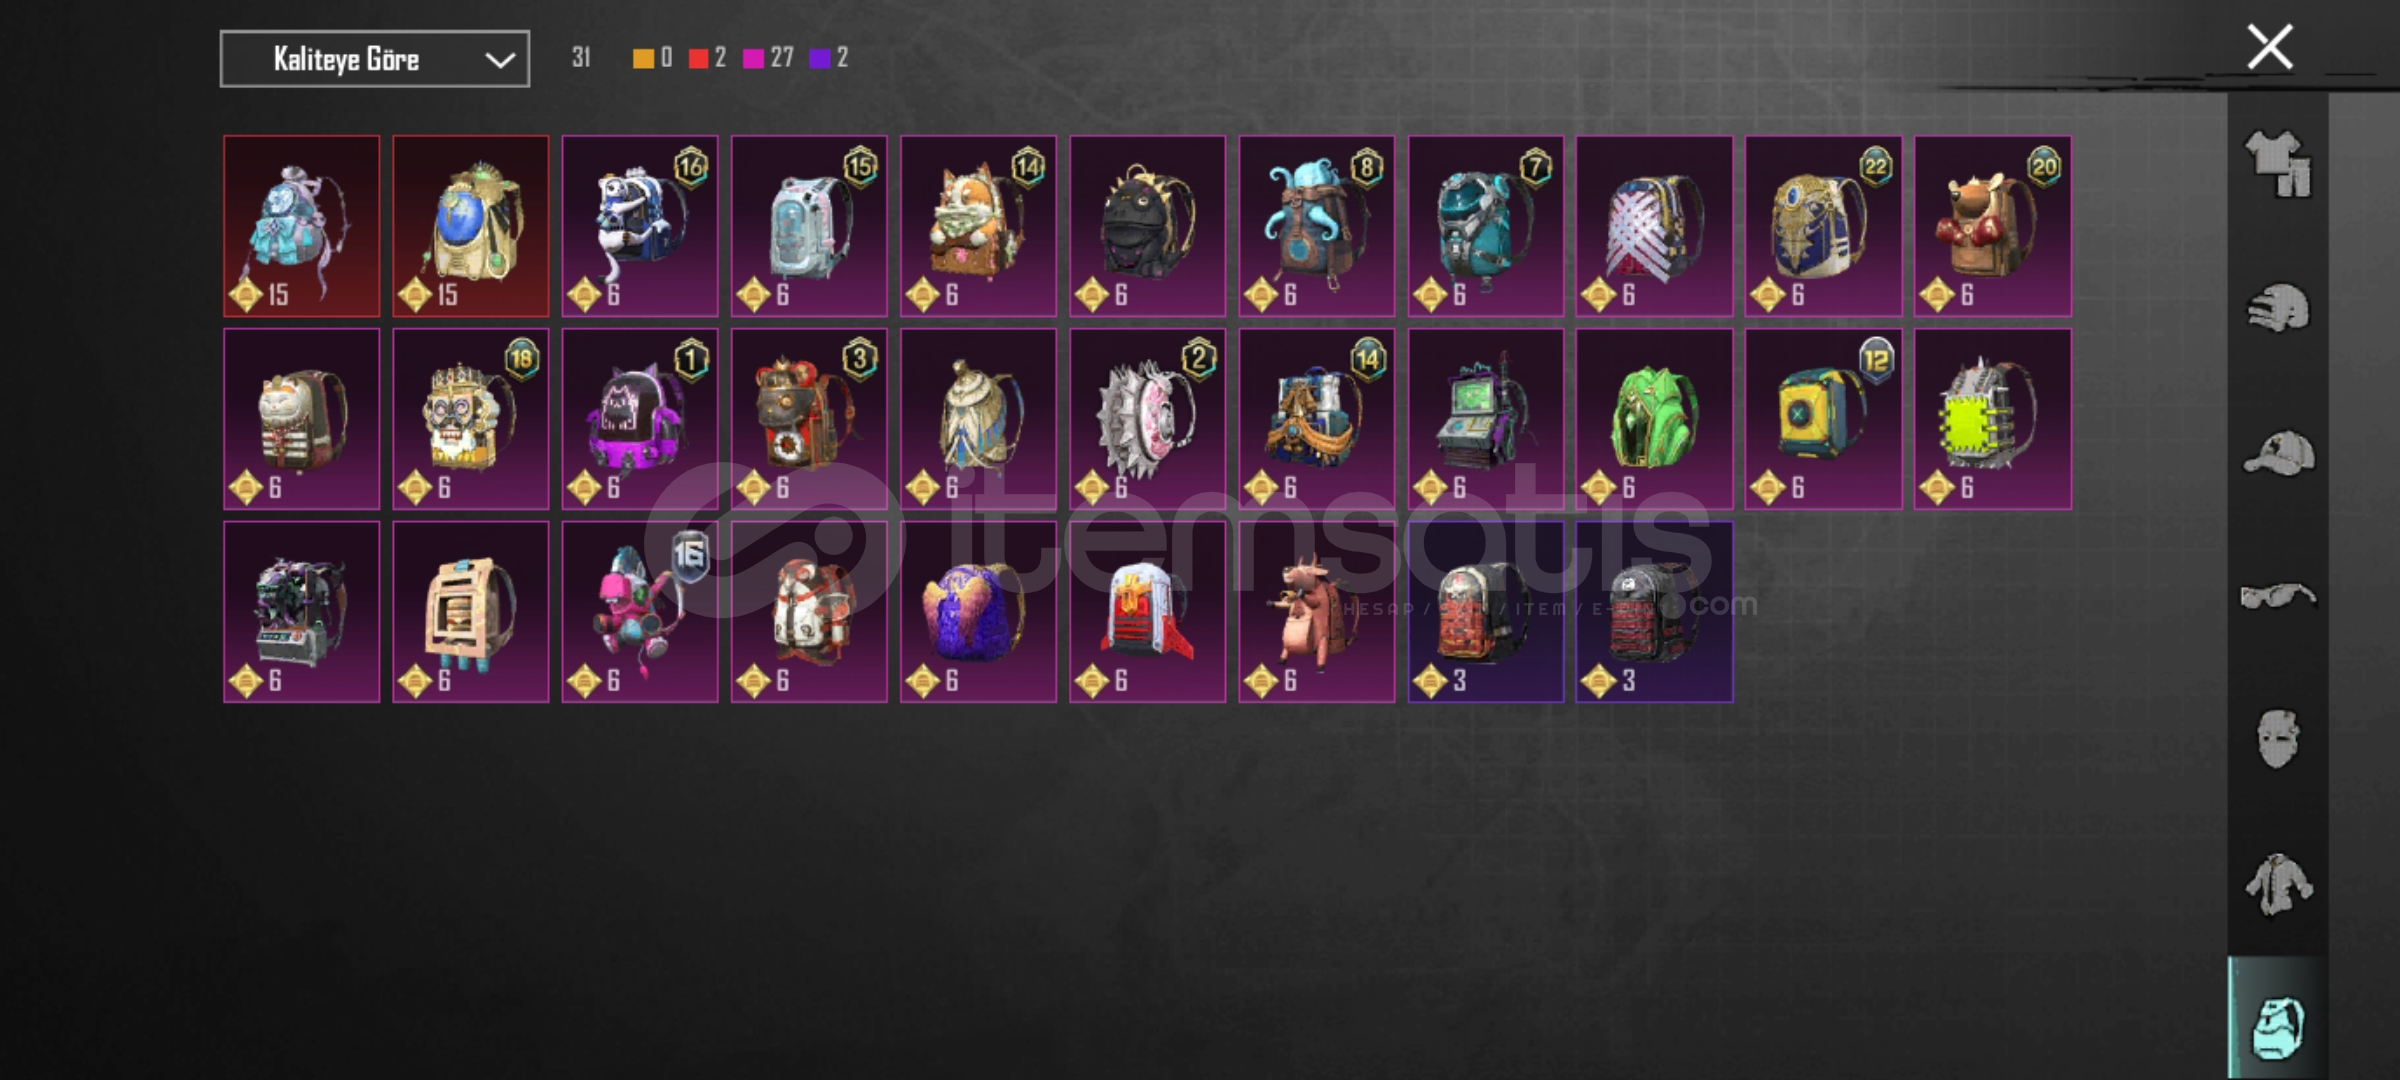Select the orange shiba dog backpack

pos(978,226)
